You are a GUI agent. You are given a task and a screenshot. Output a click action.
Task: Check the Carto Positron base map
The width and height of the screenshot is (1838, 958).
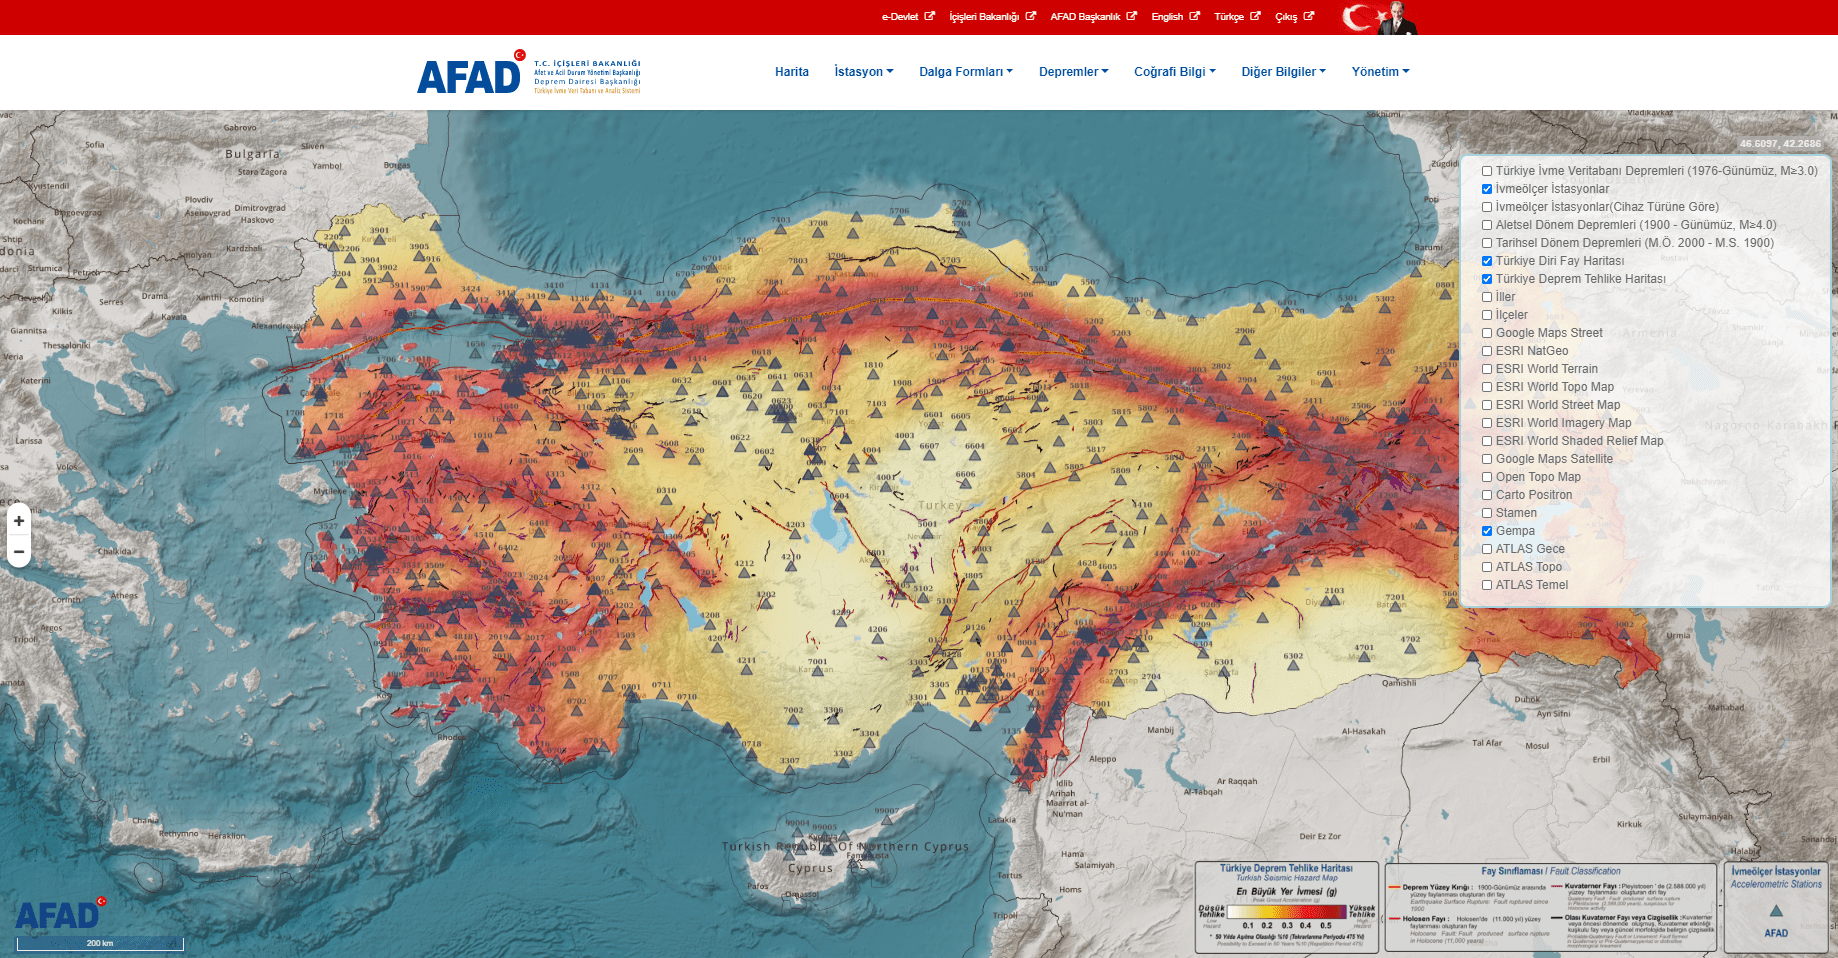pos(1487,495)
